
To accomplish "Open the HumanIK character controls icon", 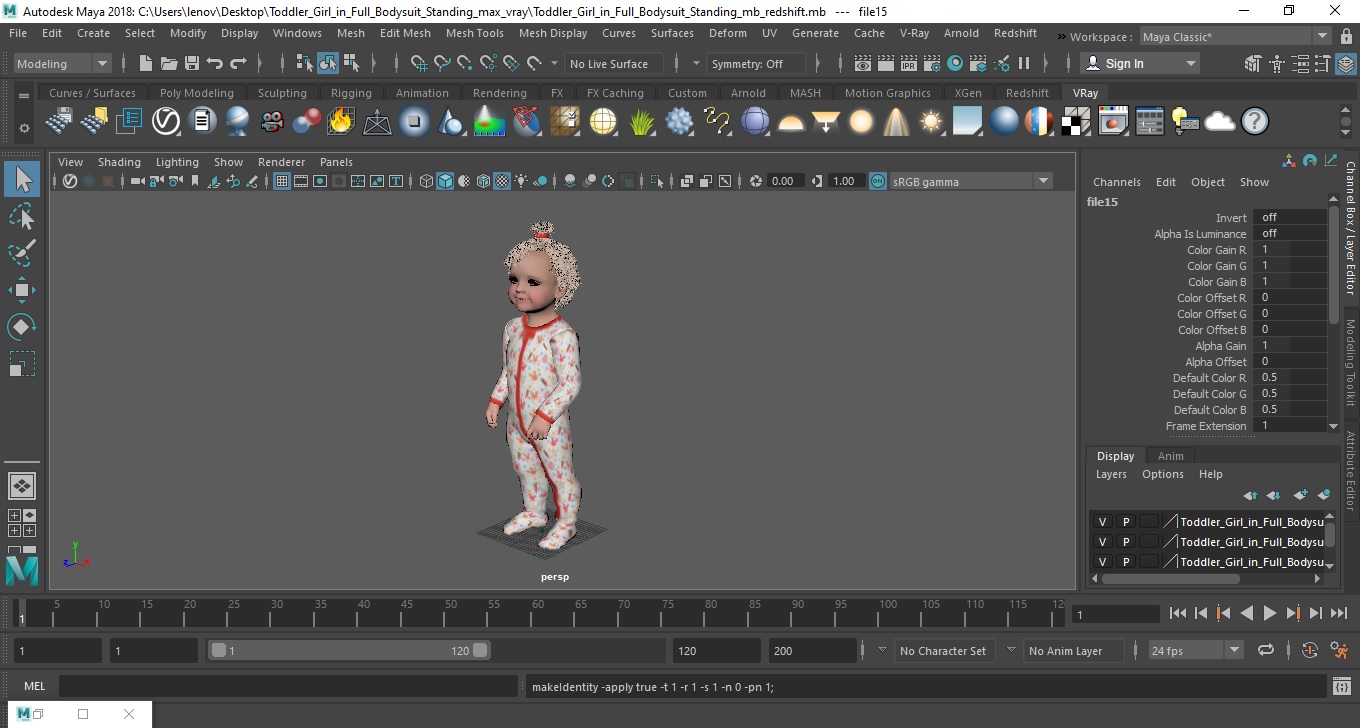I will click(x=1277, y=63).
